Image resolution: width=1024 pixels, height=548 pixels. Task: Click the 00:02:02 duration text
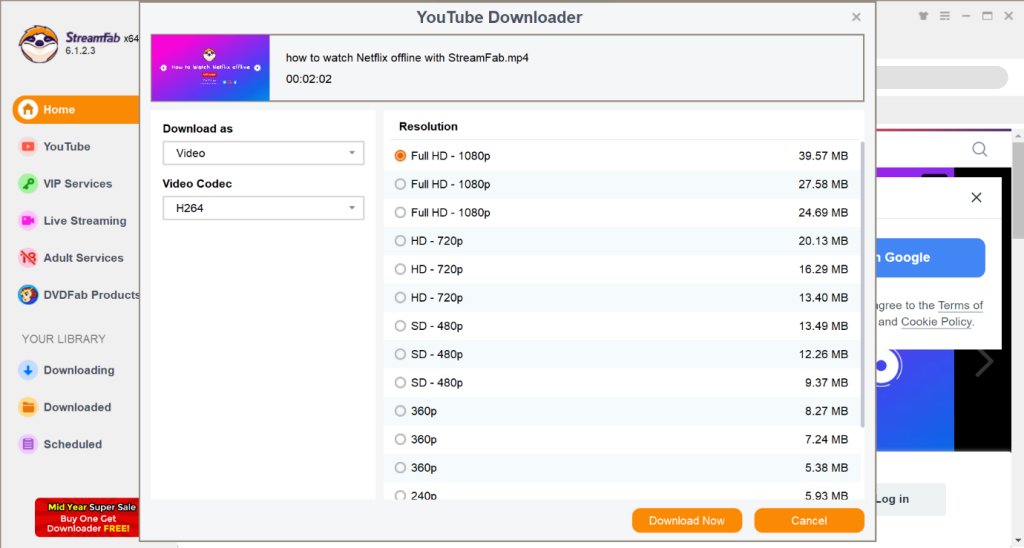(309, 79)
